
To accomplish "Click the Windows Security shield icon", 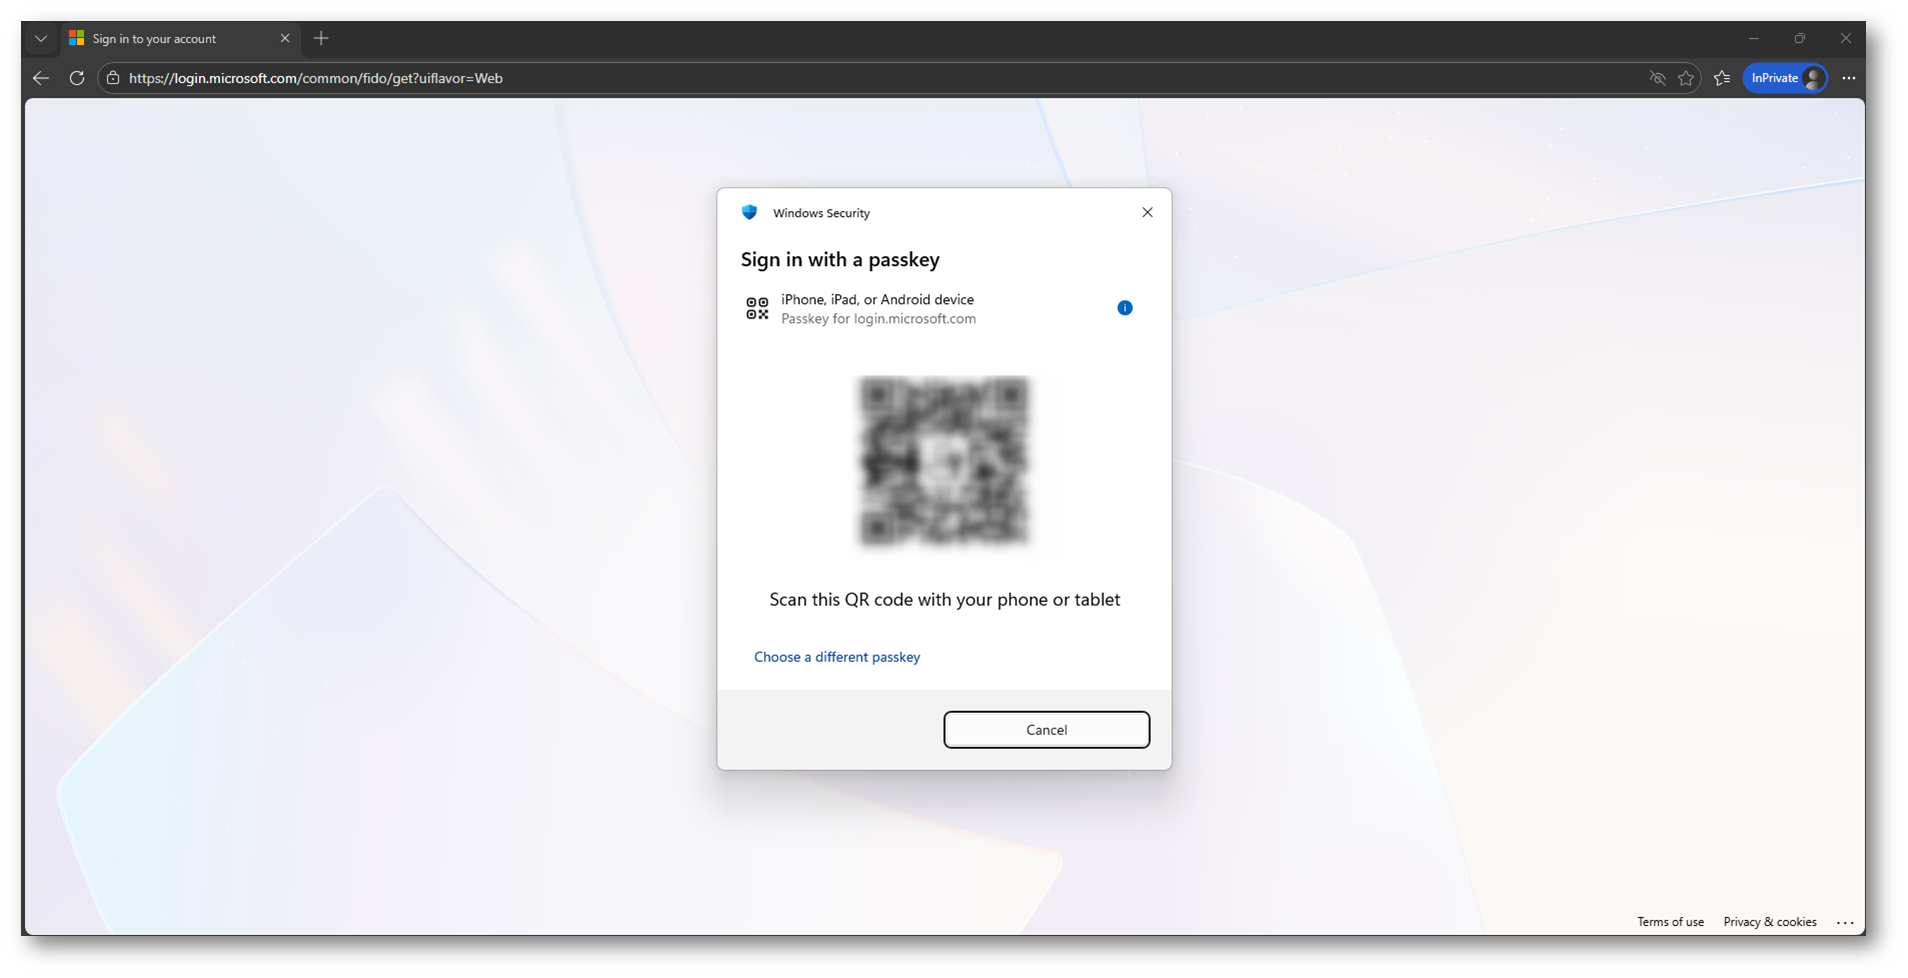I will [x=749, y=212].
